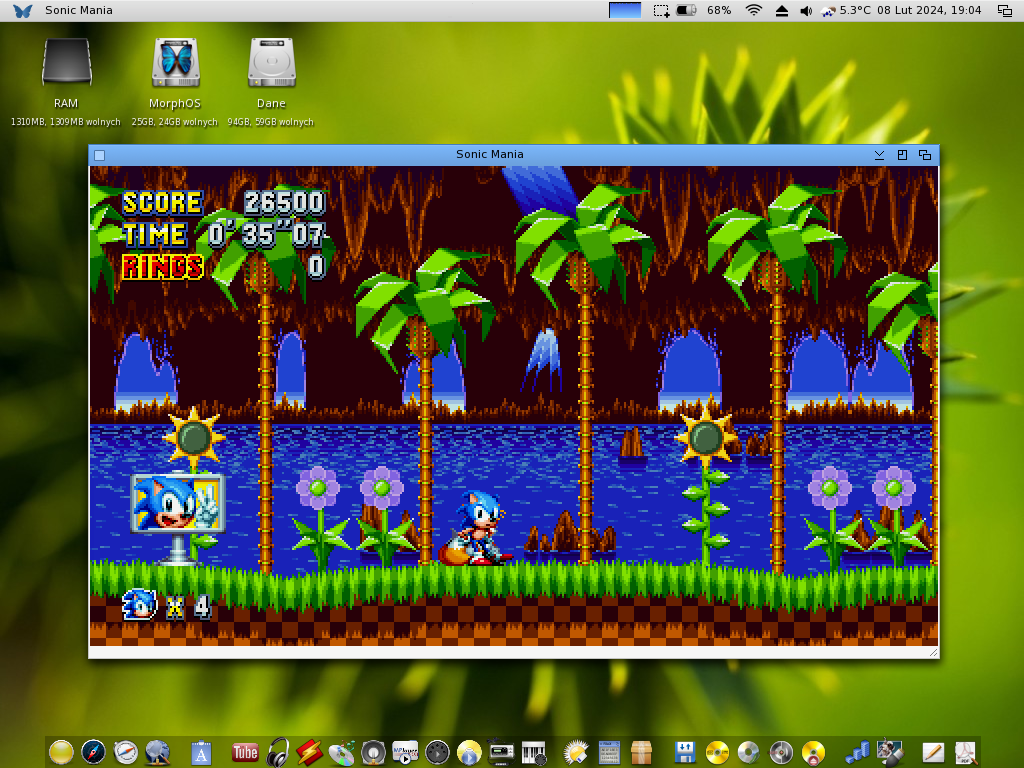Viewport: 1024px width, 768px height.
Task: Click the yellow sphere dock icon
Action: tap(61, 752)
